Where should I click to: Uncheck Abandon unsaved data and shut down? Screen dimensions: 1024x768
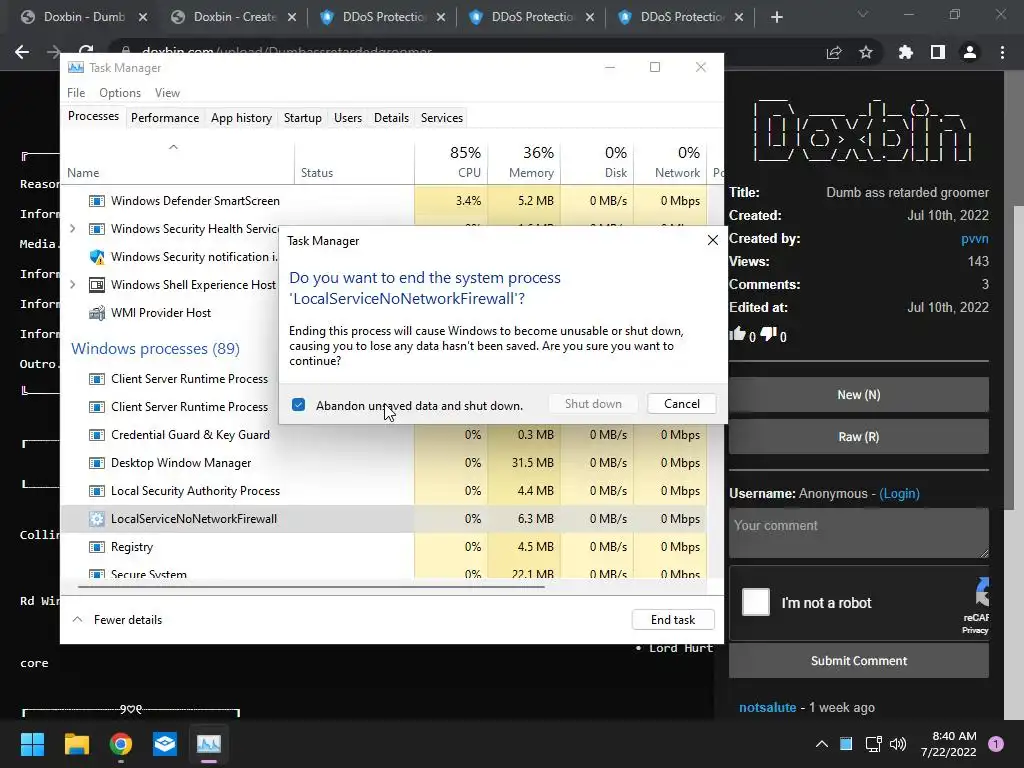pos(298,405)
